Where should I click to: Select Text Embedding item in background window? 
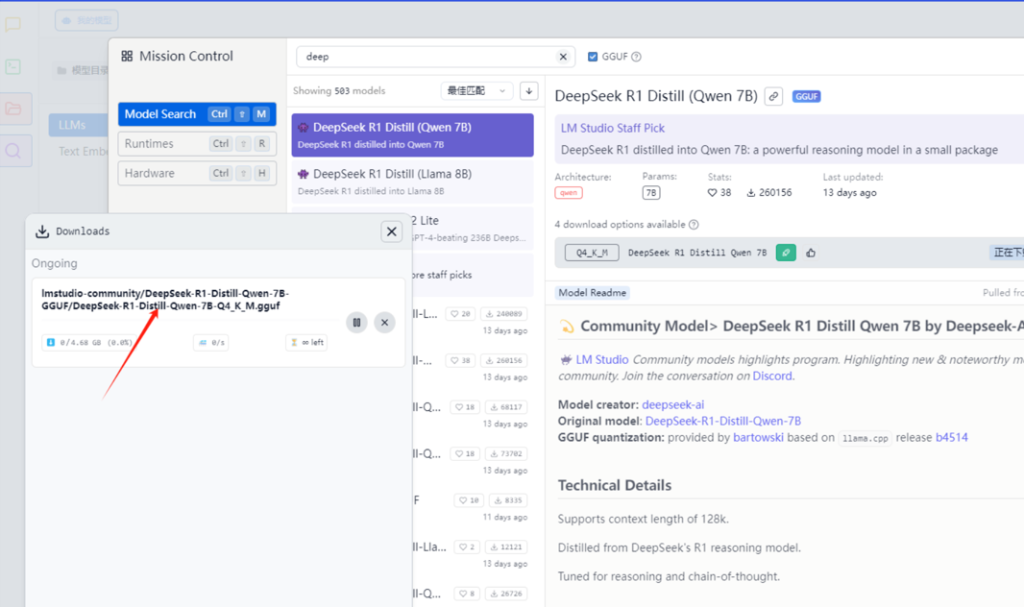click(x=83, y=152)
